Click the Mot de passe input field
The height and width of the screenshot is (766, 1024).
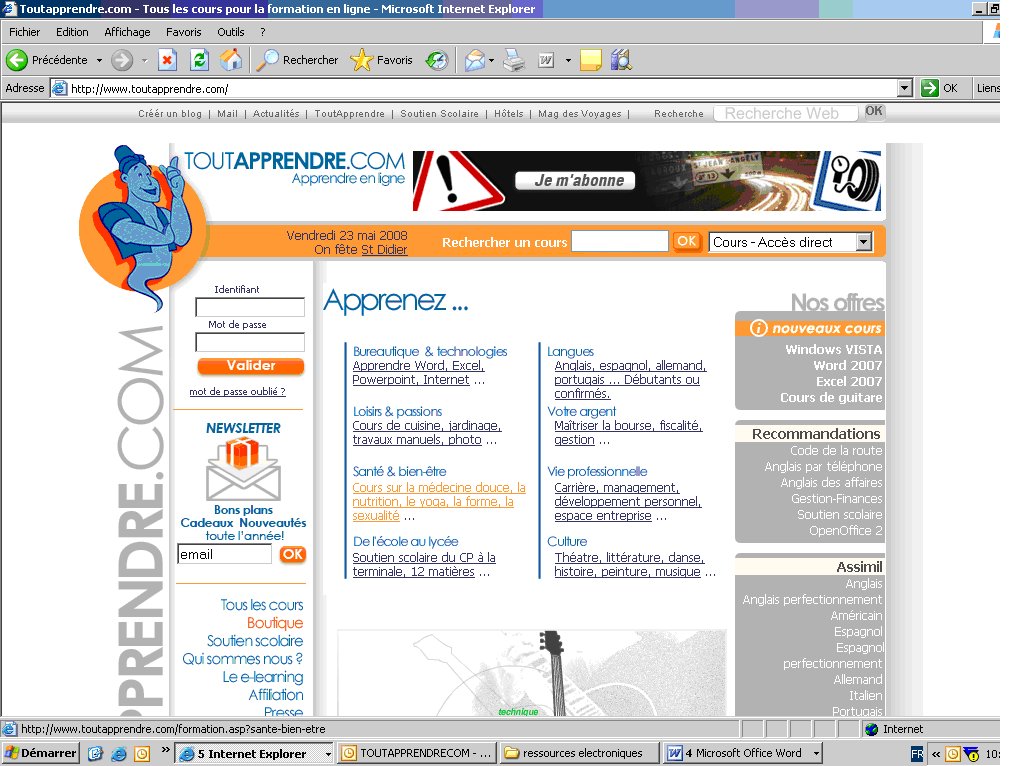tap(250, 342)
